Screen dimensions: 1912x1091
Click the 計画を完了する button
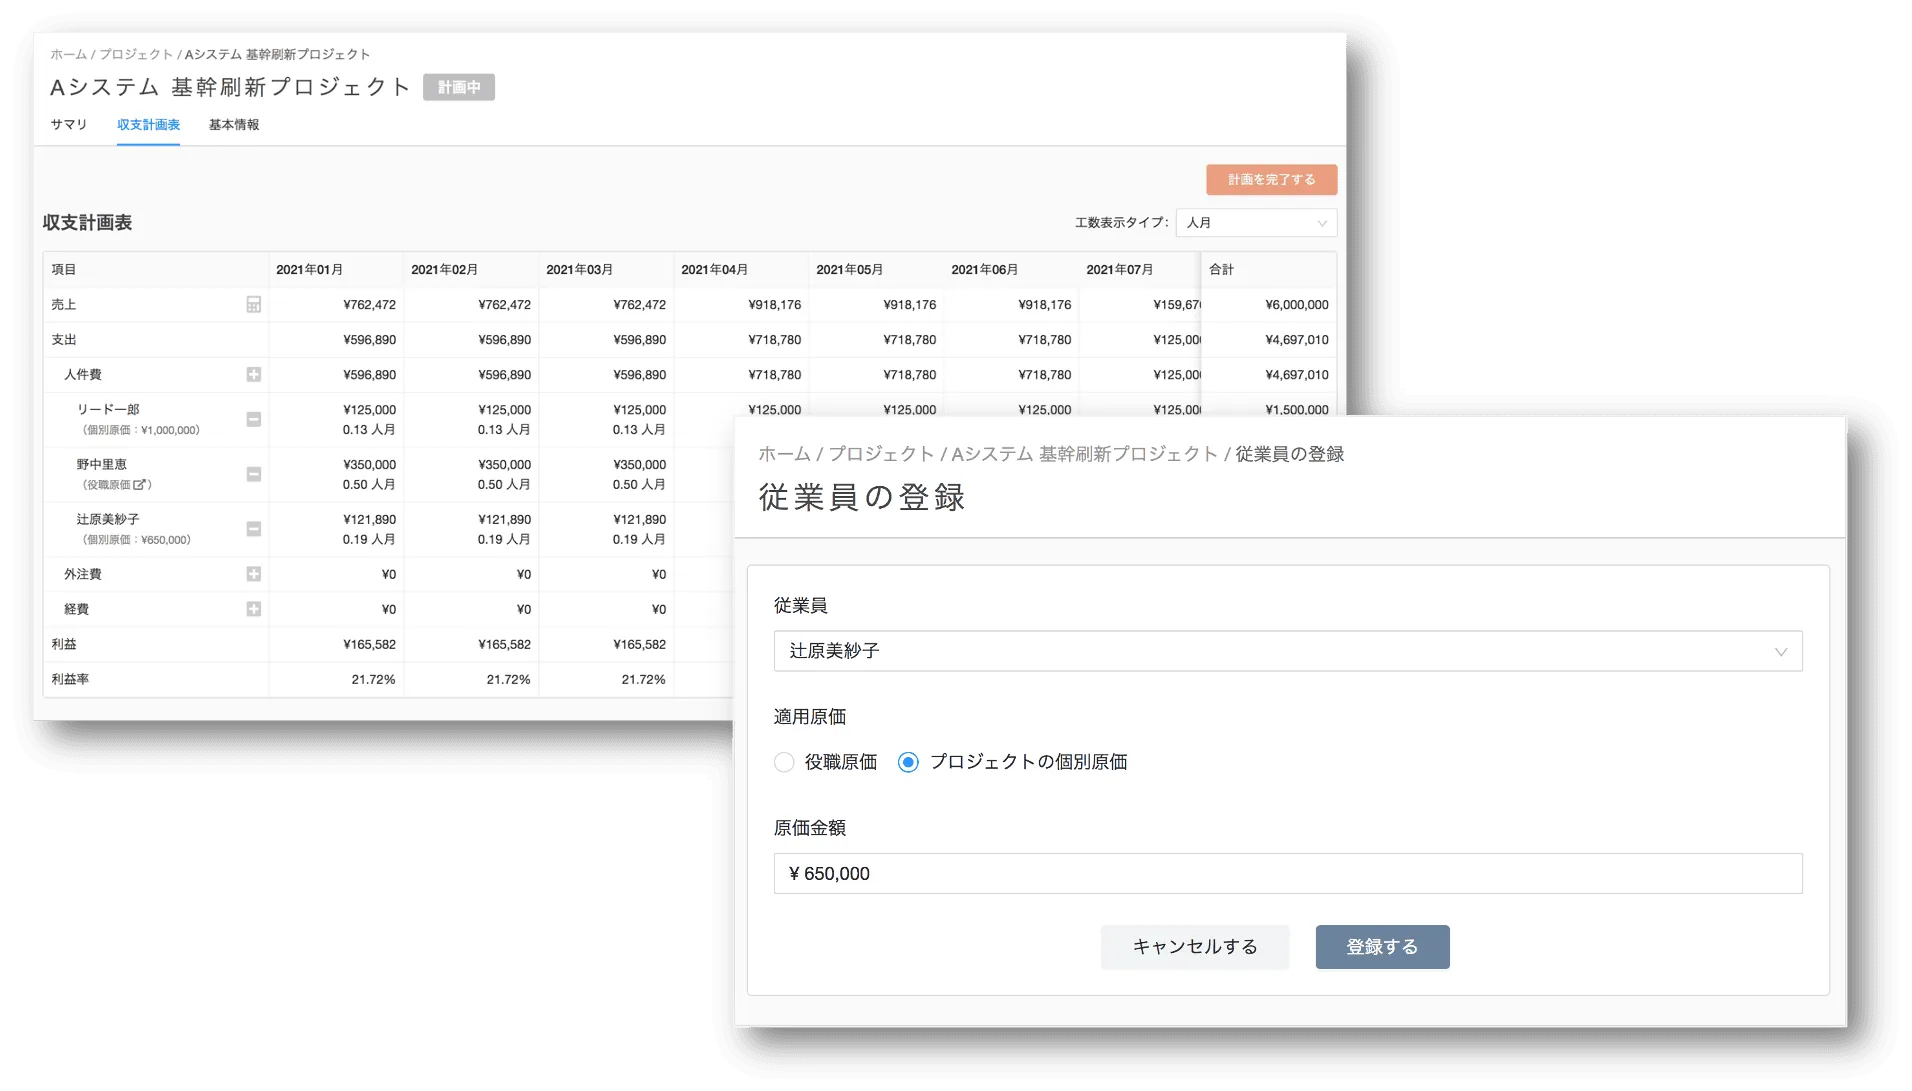coord(1271,179)
